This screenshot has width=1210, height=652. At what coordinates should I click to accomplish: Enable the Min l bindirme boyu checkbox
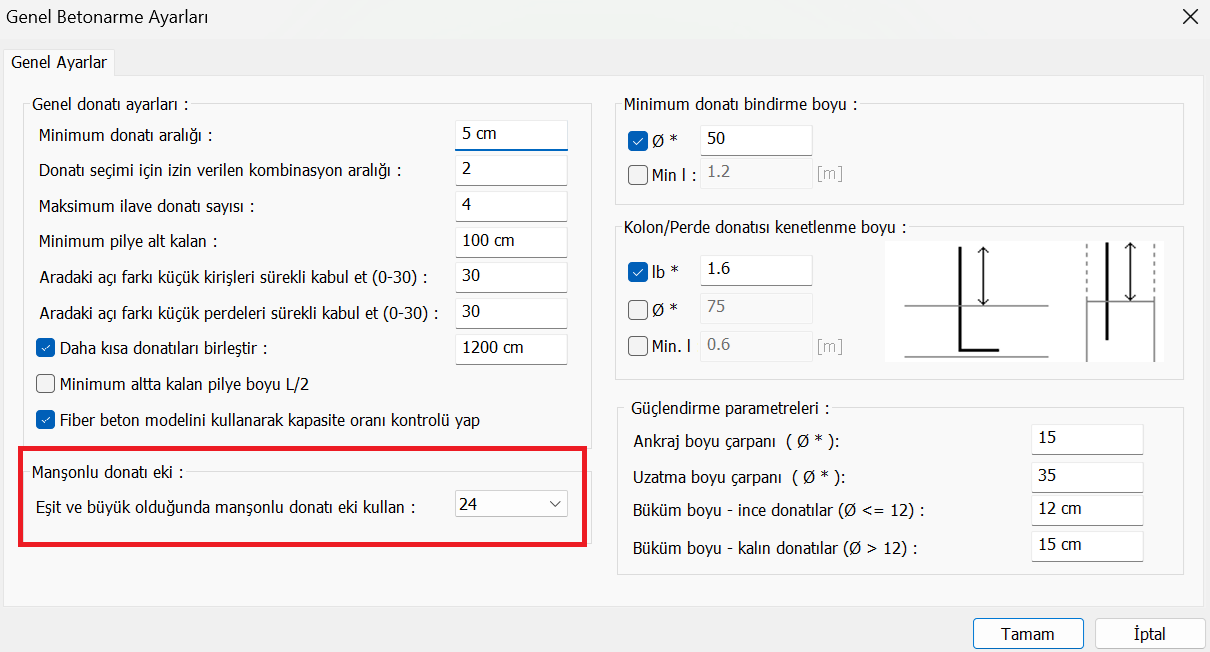(638, 175)
